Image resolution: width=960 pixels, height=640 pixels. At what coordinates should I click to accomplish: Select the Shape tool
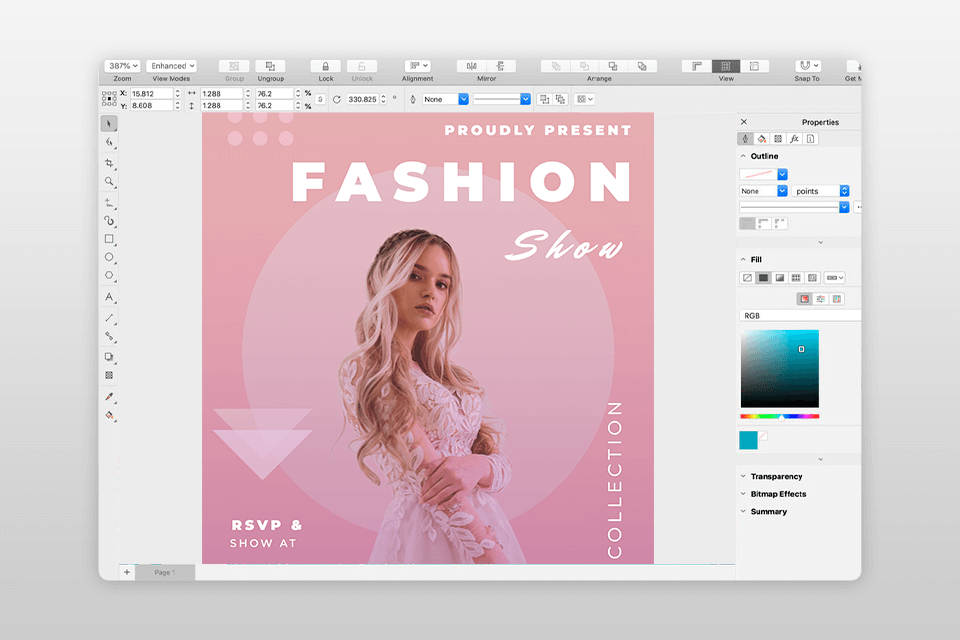coord(111,142)
